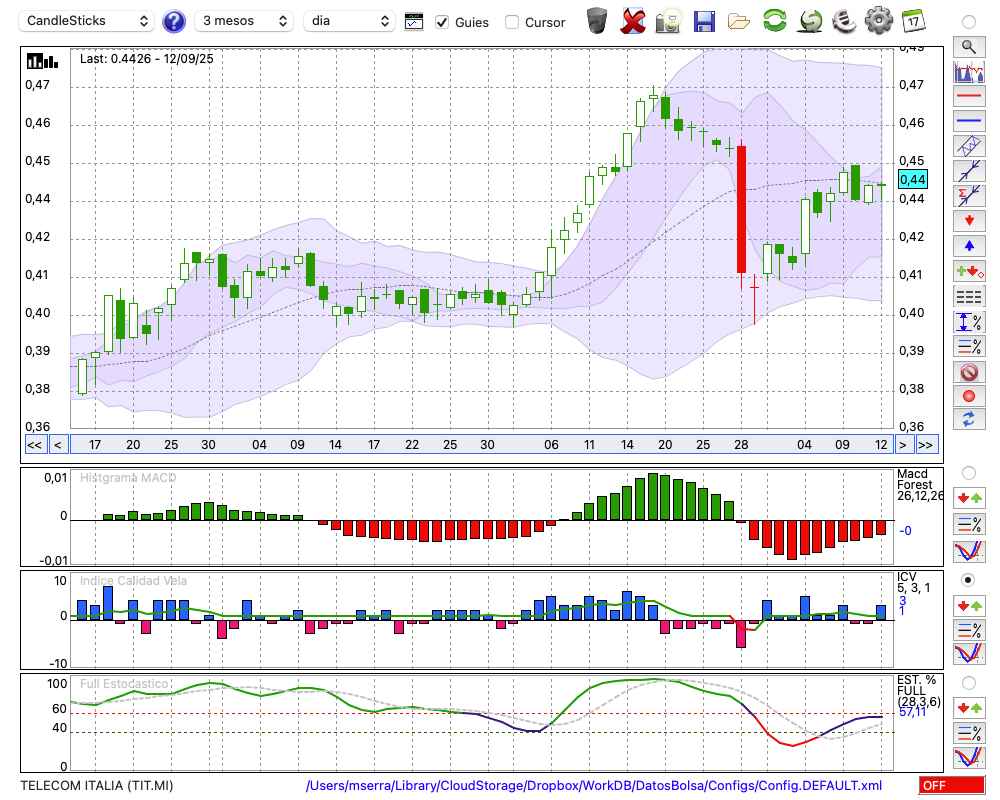Screen dimensions: 1000x800
Task: Open the dia interval dropdown
Action: click(349, 21)
